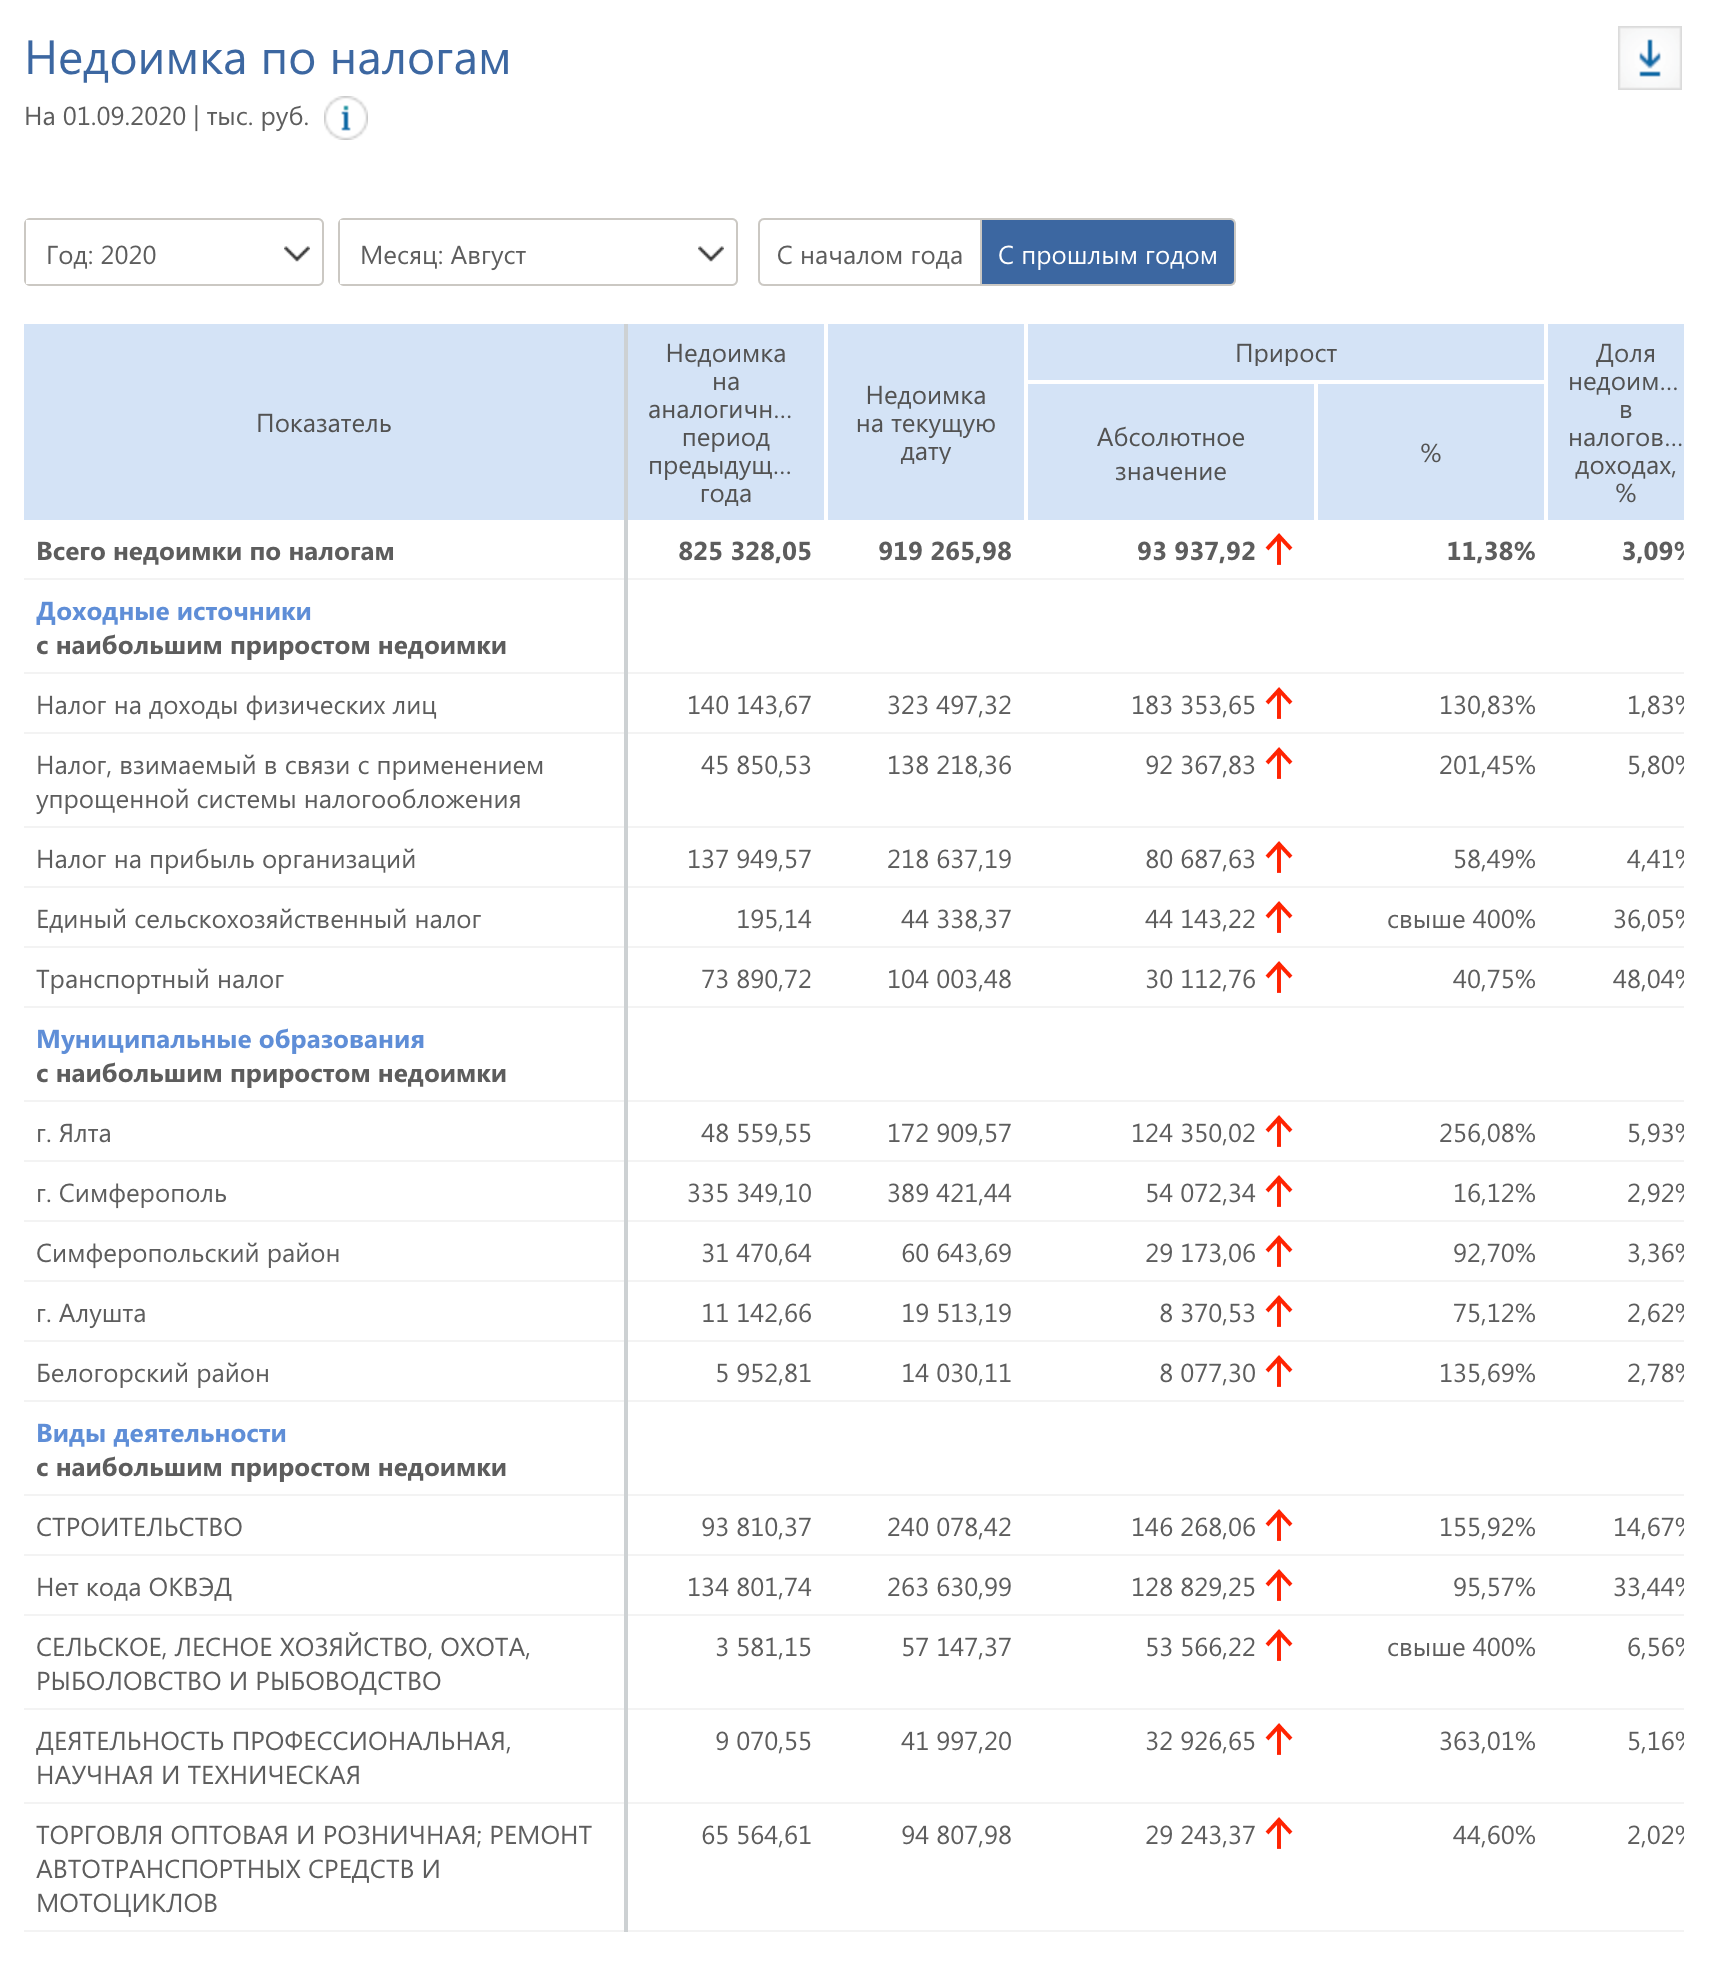Click the red arrow in Нет кода ОКВЭД row
1716x1986 pixels.
pyautogui.click(x=1279, y=1586)
